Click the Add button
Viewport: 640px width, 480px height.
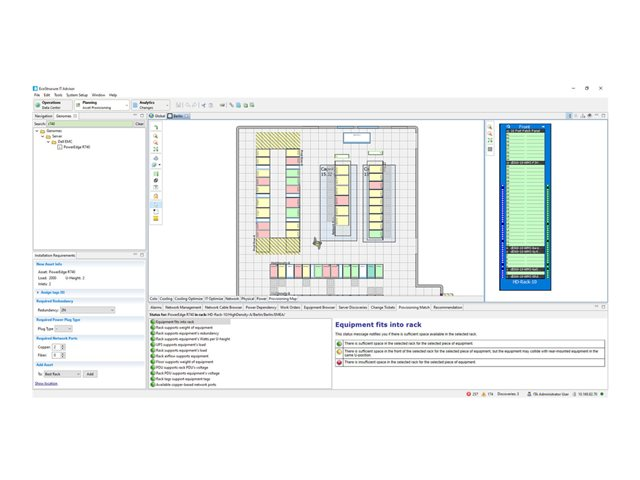pyautogui.click(x=90, y=374)
